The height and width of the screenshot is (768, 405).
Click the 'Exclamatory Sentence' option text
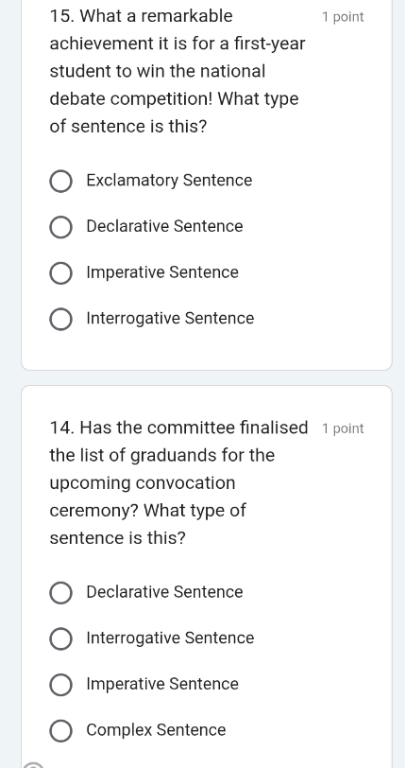169,180
